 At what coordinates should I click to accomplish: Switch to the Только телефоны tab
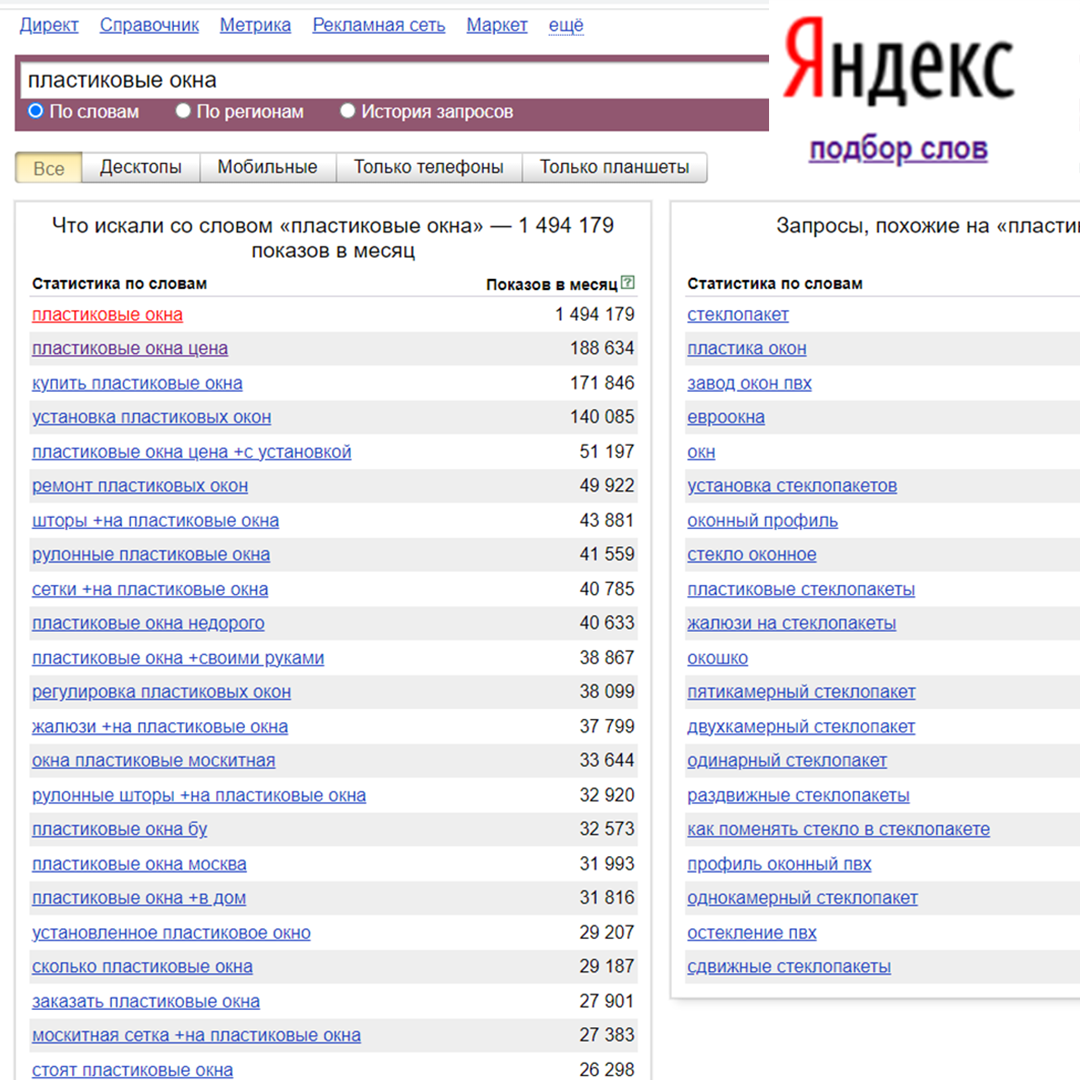click(x=428, y=167)
